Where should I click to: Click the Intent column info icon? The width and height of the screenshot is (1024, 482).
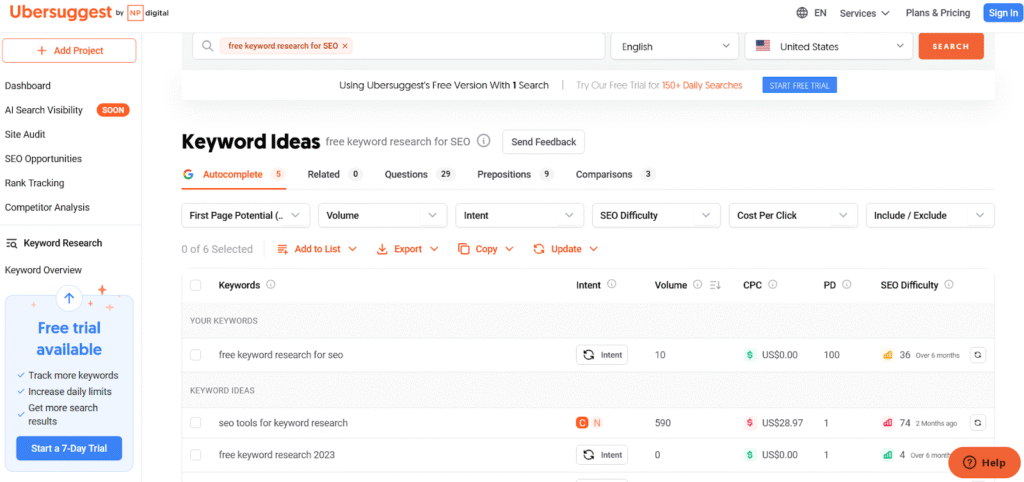tap(612, 285)
